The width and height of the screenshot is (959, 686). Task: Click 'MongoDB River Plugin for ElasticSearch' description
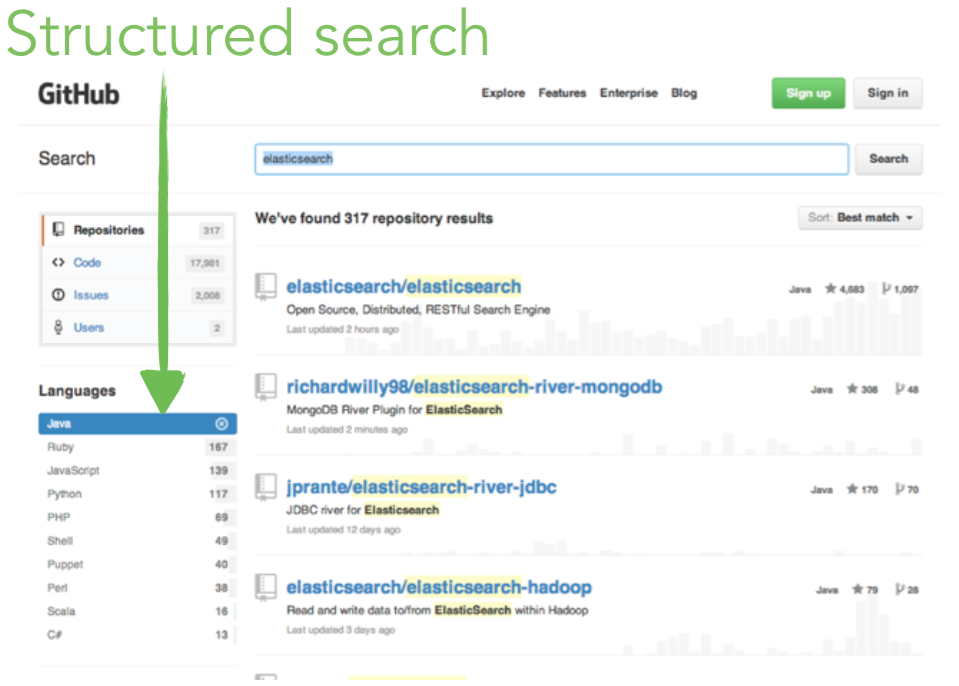click(394, 410)
